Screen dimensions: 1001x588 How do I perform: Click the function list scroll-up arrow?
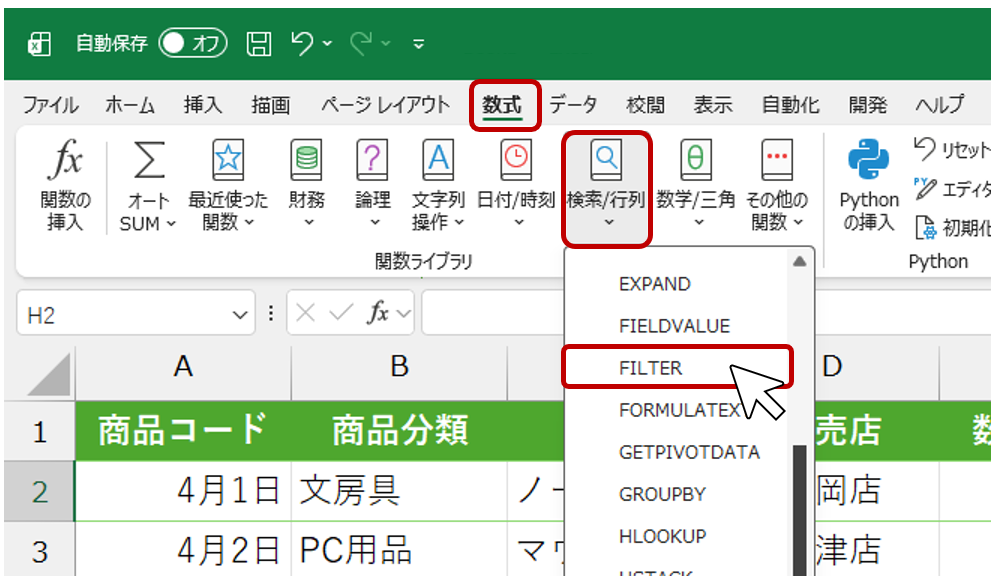(x=799, y=262)
